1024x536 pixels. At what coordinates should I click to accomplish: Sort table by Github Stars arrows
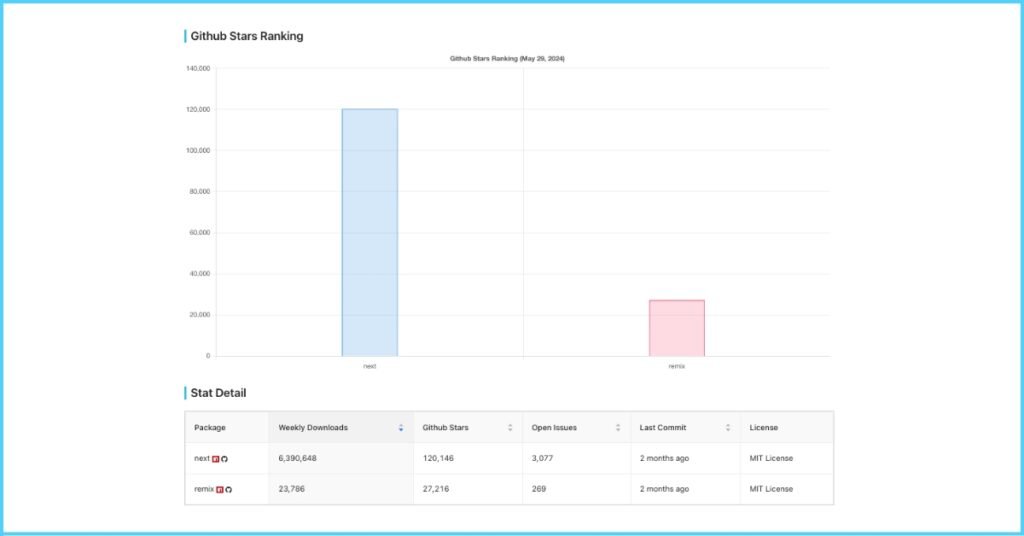point(510,428)
